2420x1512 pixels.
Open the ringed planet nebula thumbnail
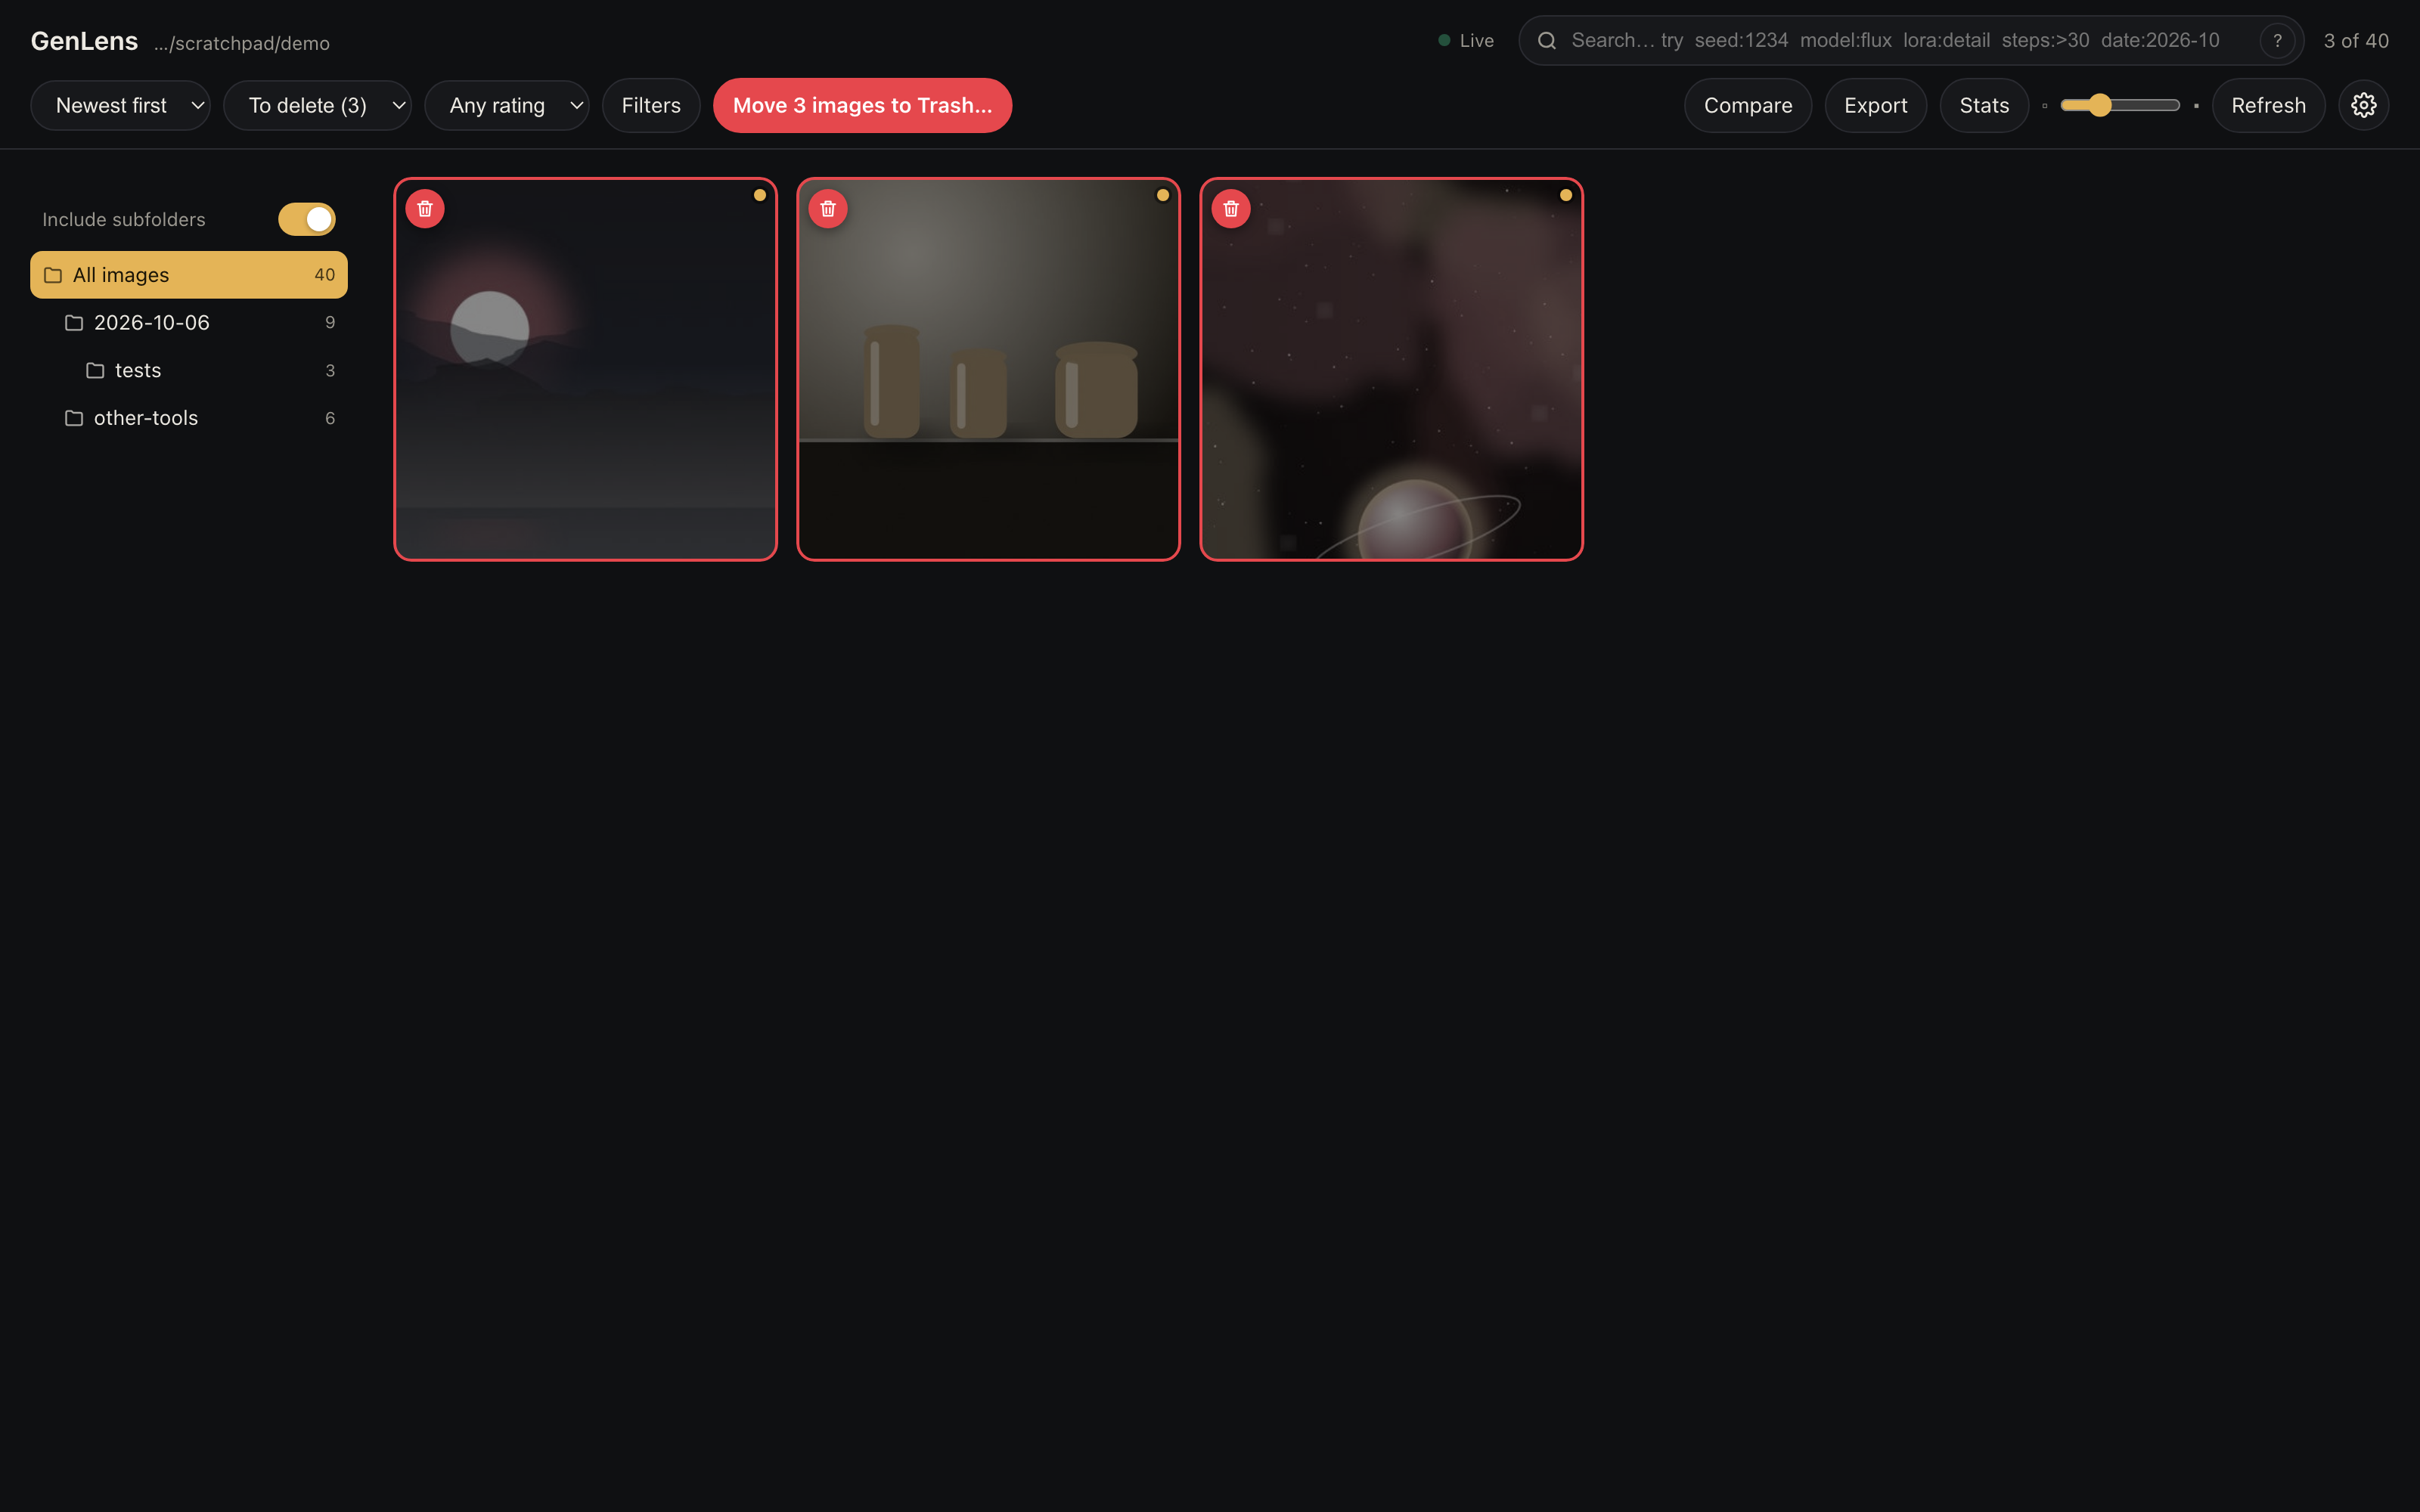tap(1391, 369)
